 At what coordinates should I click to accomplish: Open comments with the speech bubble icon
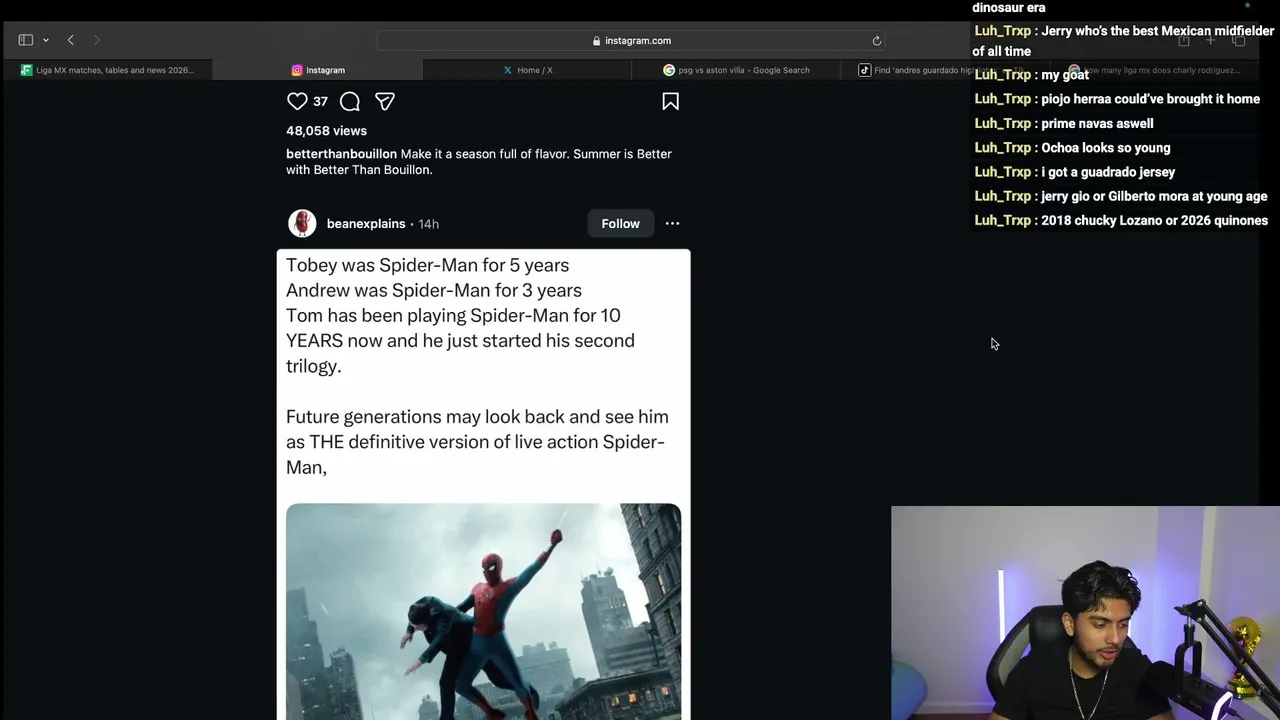[350, 101]
